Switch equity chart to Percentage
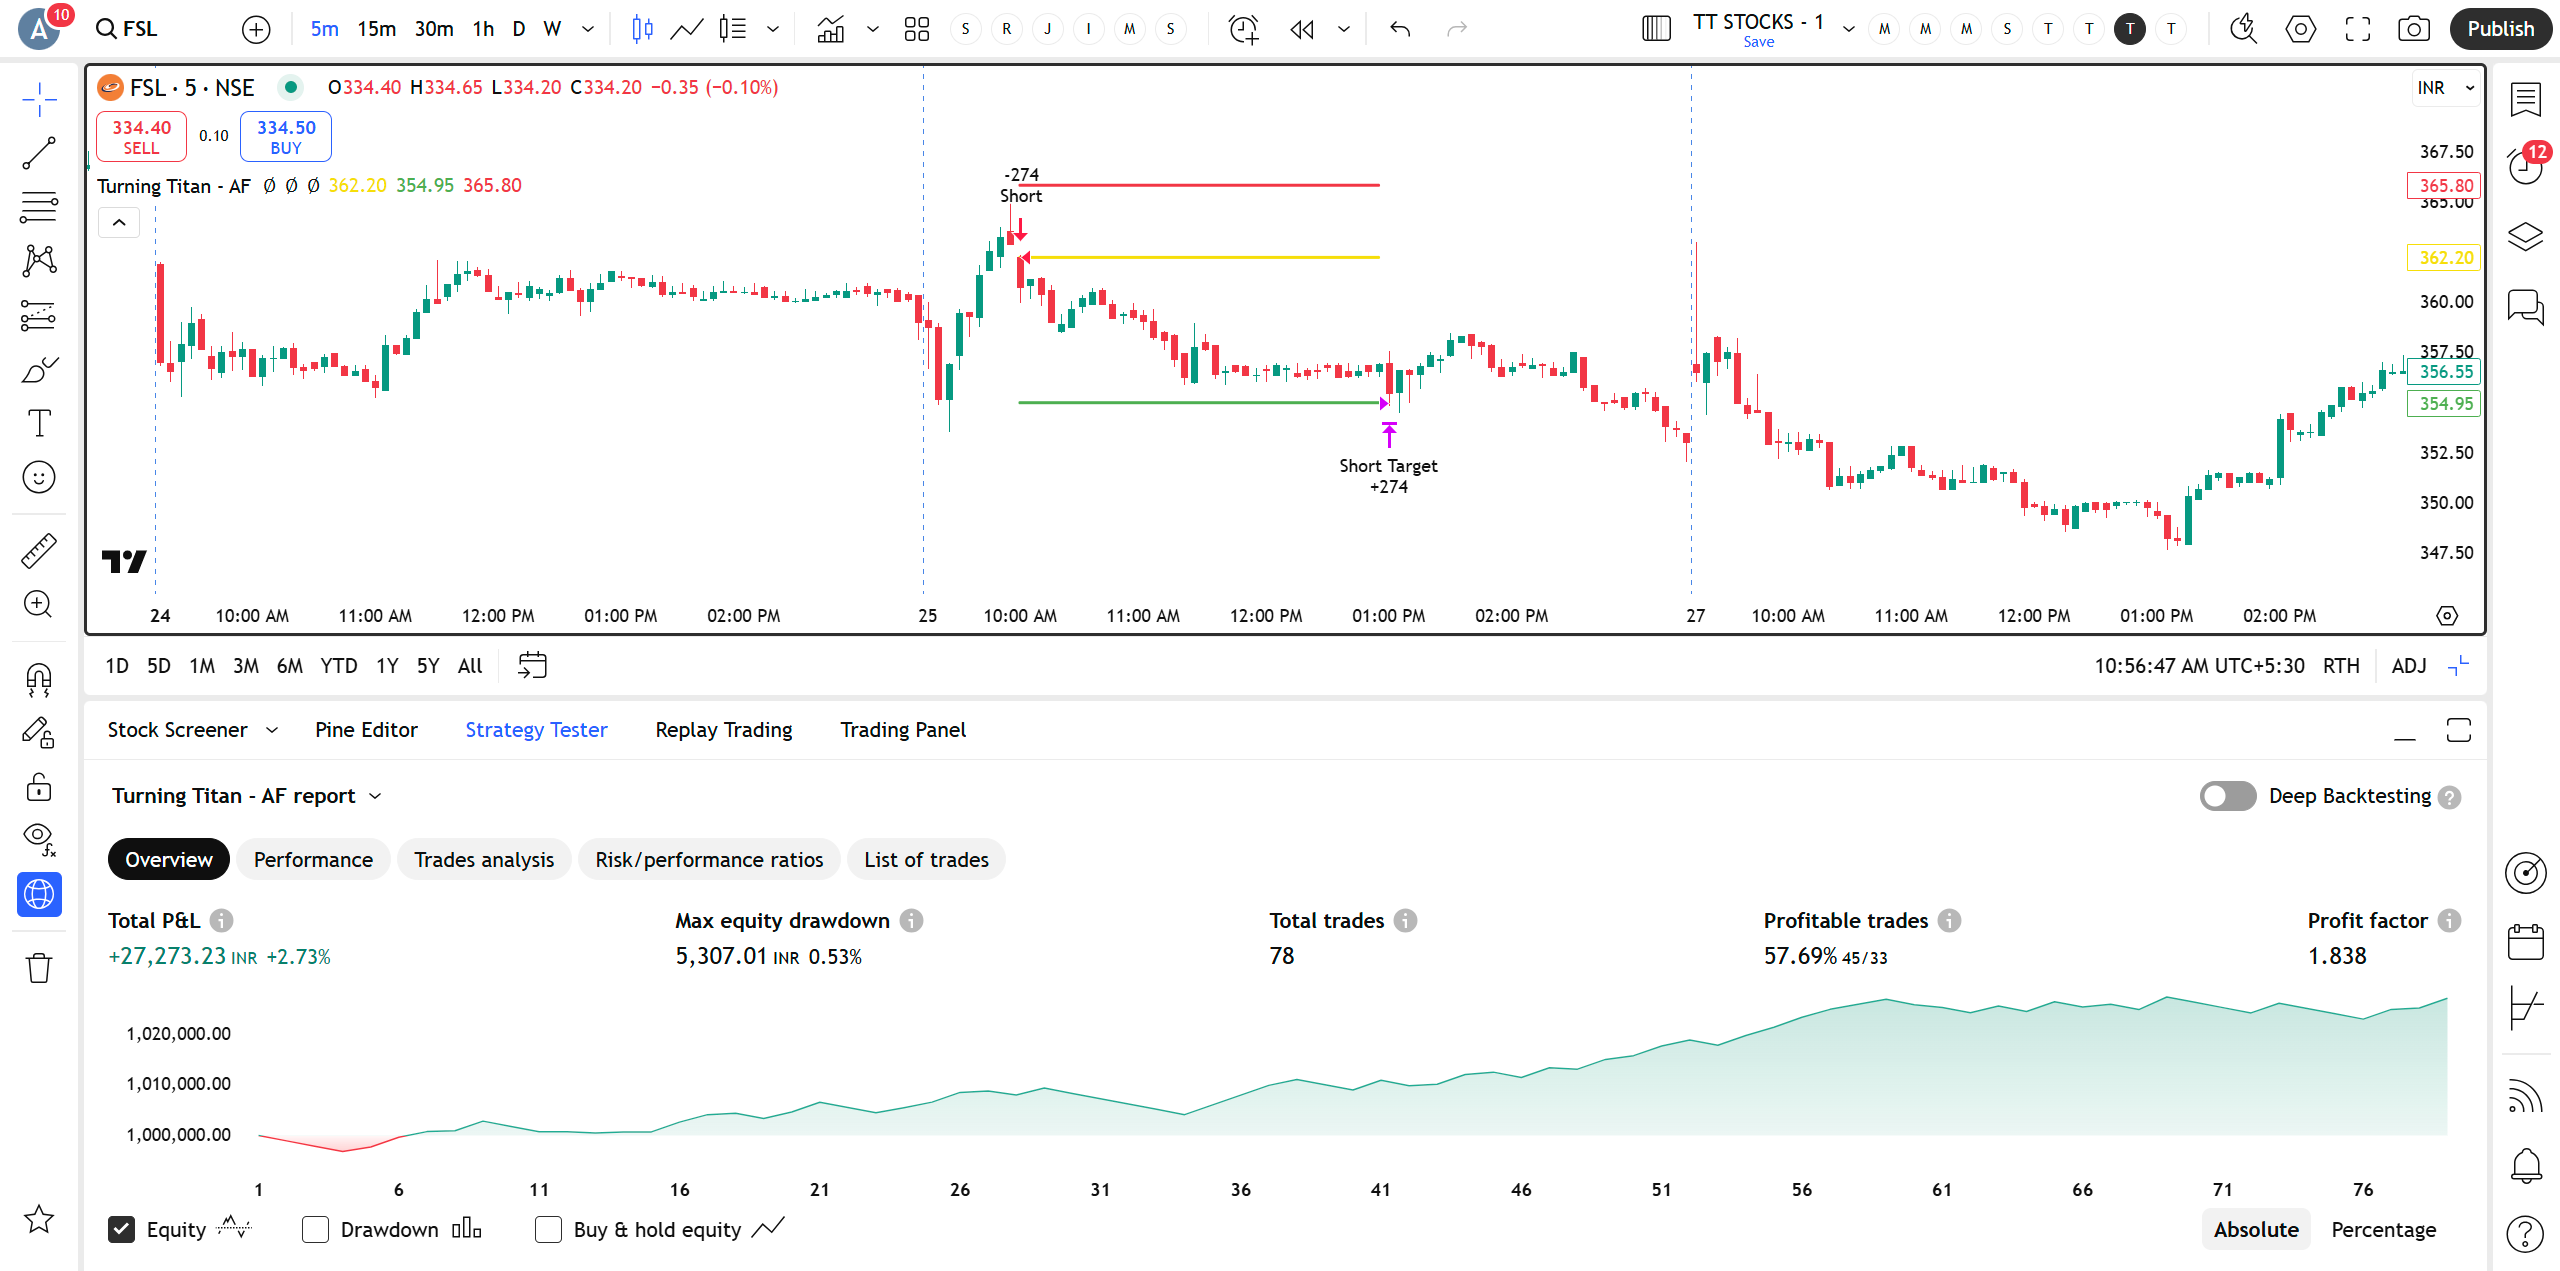Viewport: 2560px width, 1271px height. (x=2383, y=1229)
